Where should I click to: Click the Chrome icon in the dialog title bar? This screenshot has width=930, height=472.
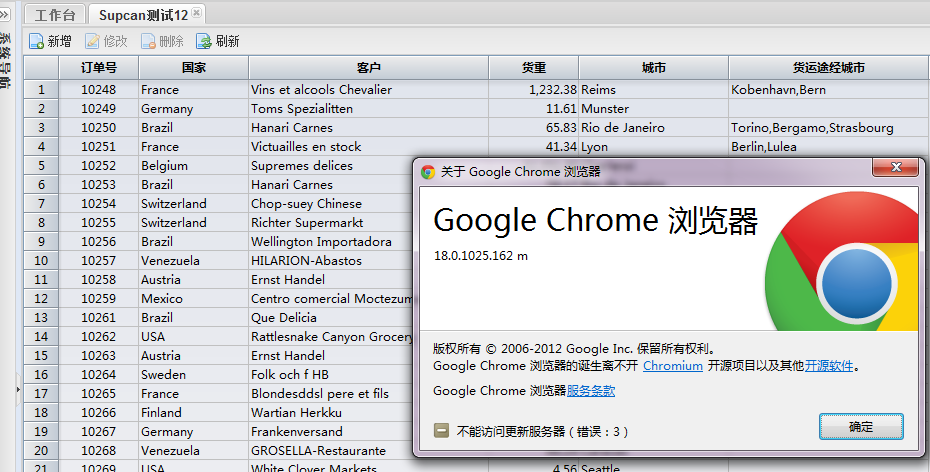click(x=428, y=172)
